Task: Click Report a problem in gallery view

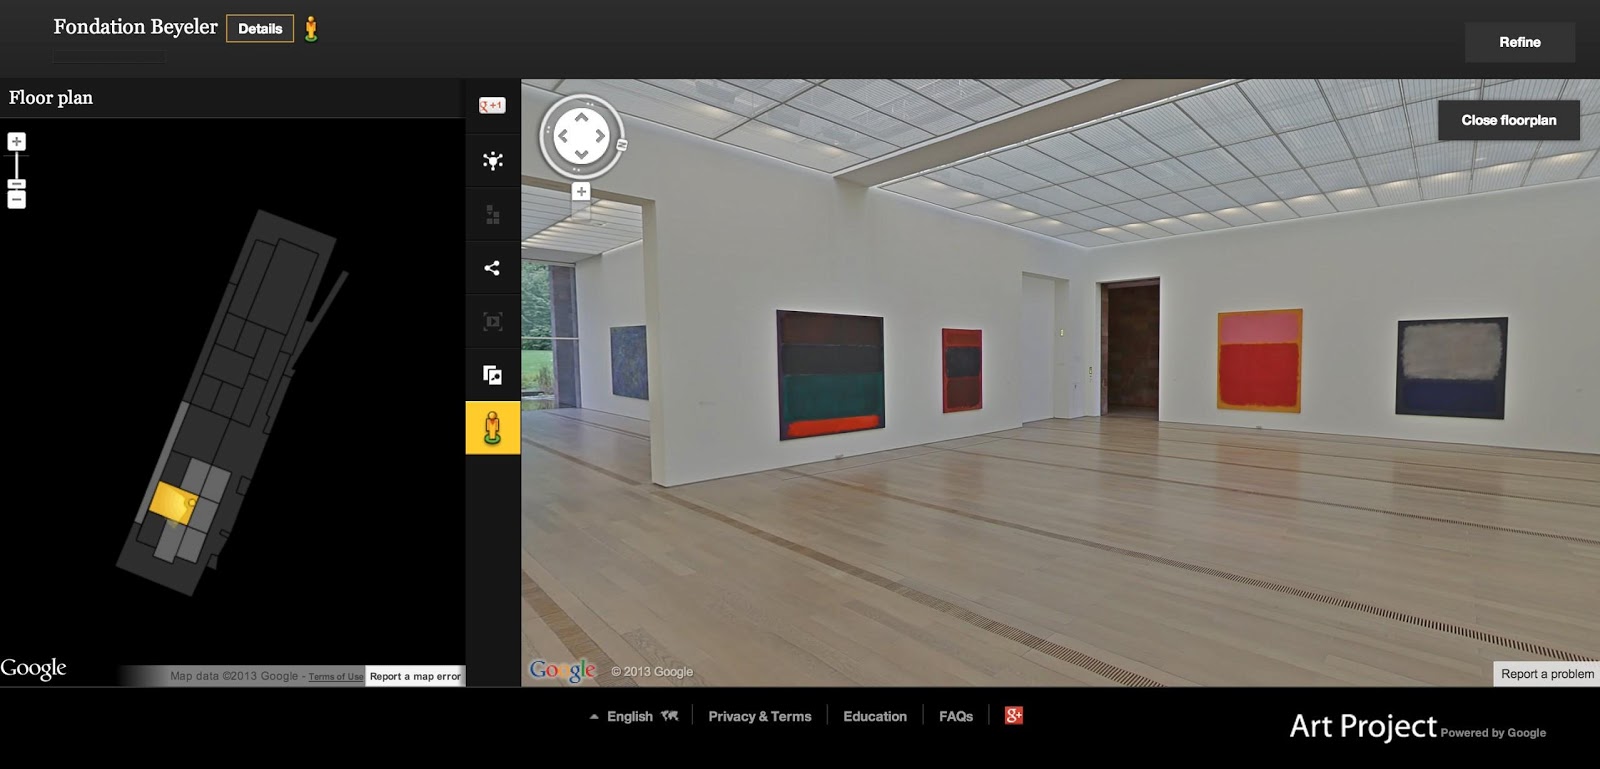Action: tap(1547, 674)
